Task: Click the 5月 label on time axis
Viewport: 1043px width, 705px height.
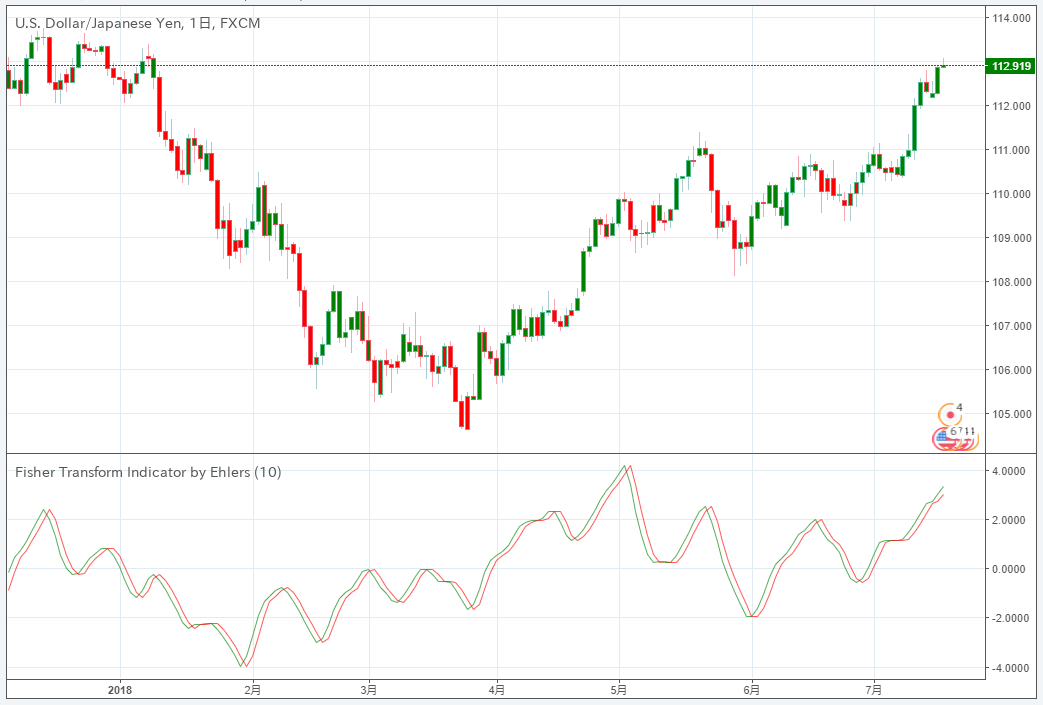Action: coord(619,690)
